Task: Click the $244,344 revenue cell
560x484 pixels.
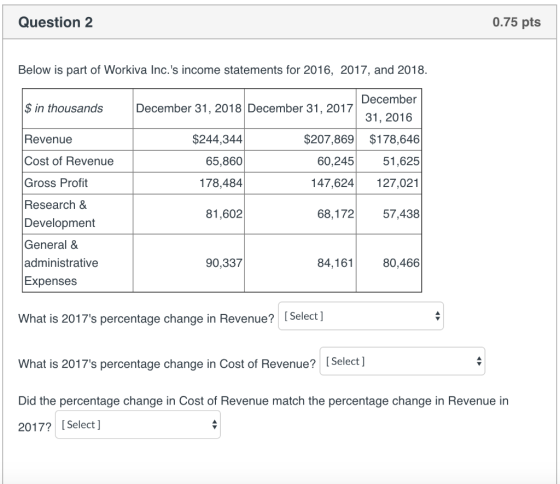Action: pos(189,139)
